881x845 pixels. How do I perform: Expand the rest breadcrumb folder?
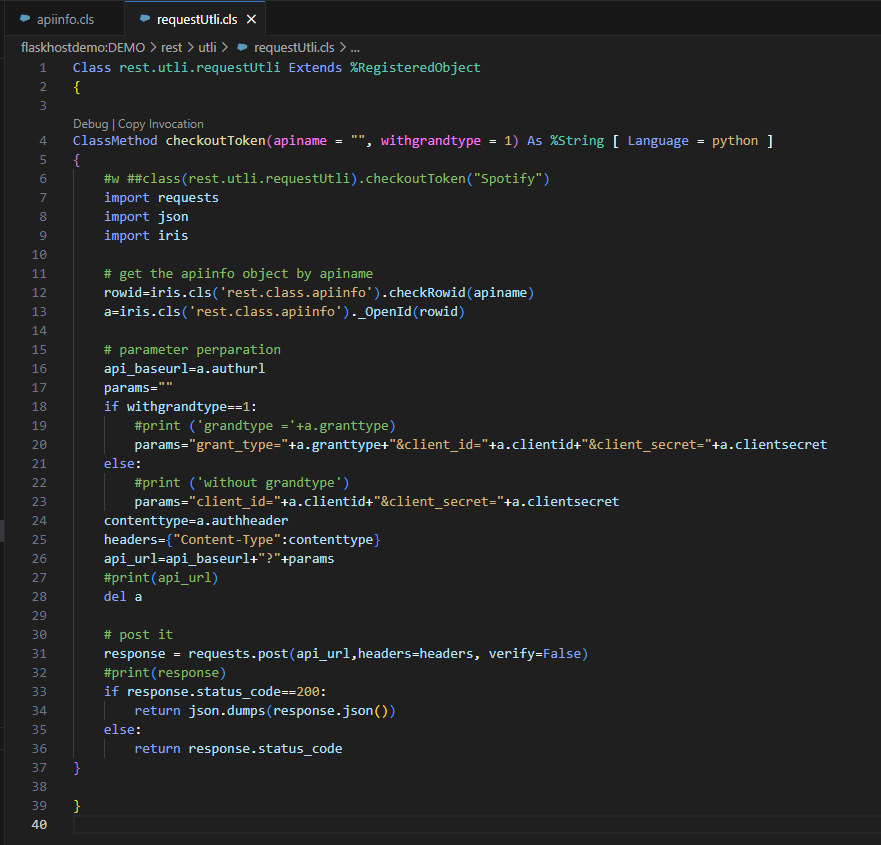pos(171,47)
